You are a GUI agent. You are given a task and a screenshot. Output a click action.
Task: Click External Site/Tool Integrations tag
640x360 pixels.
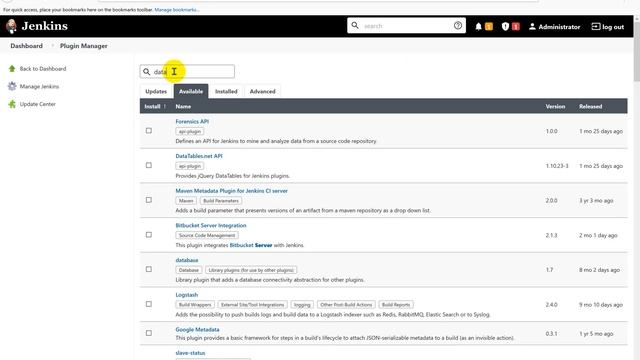pos(252,305)
